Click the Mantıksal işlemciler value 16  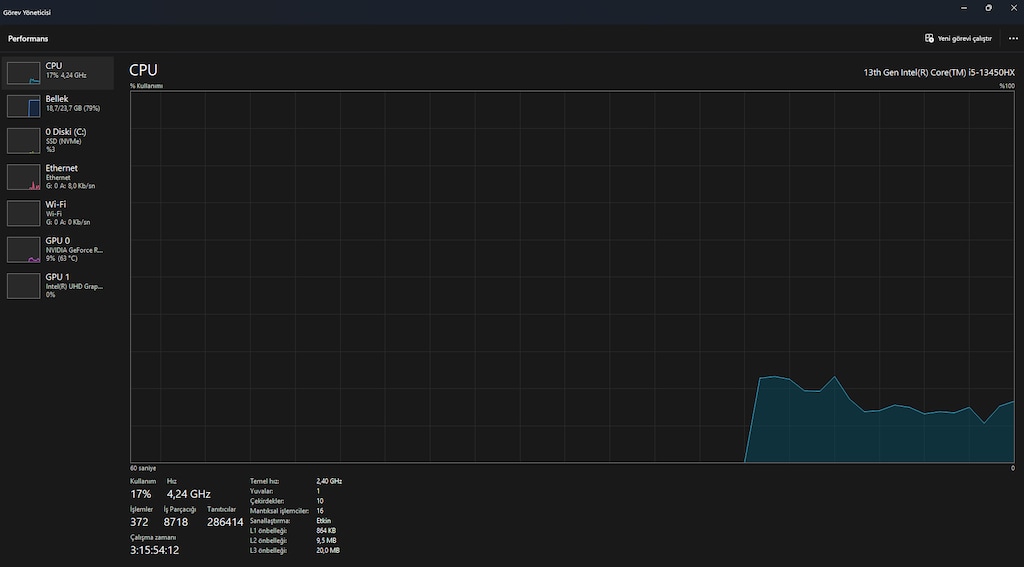[x=320, y=511]
